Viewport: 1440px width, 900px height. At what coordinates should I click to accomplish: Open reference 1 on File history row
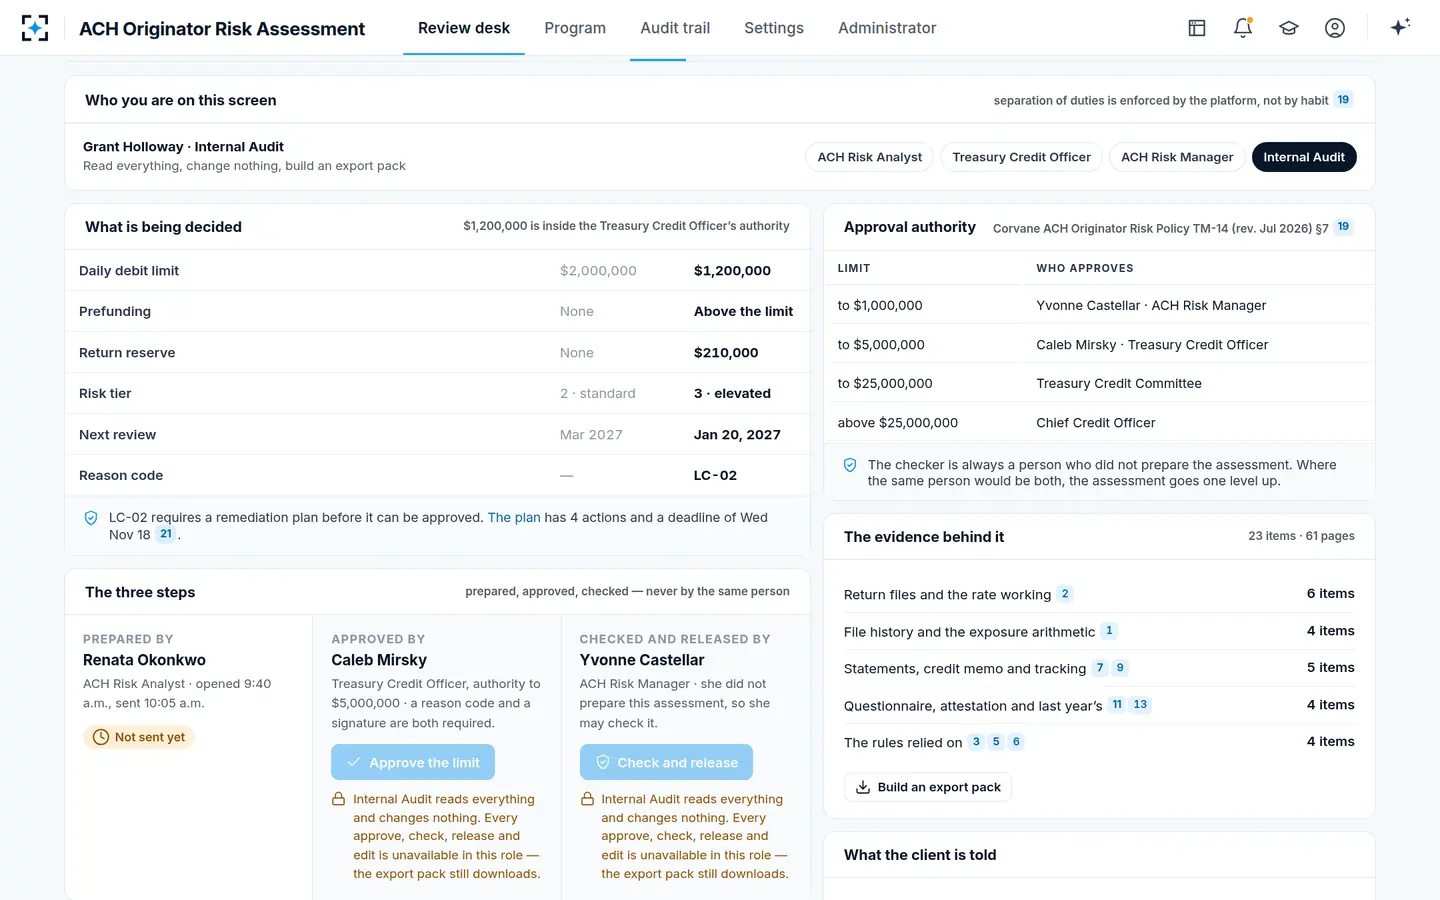tap(1108, 631)
